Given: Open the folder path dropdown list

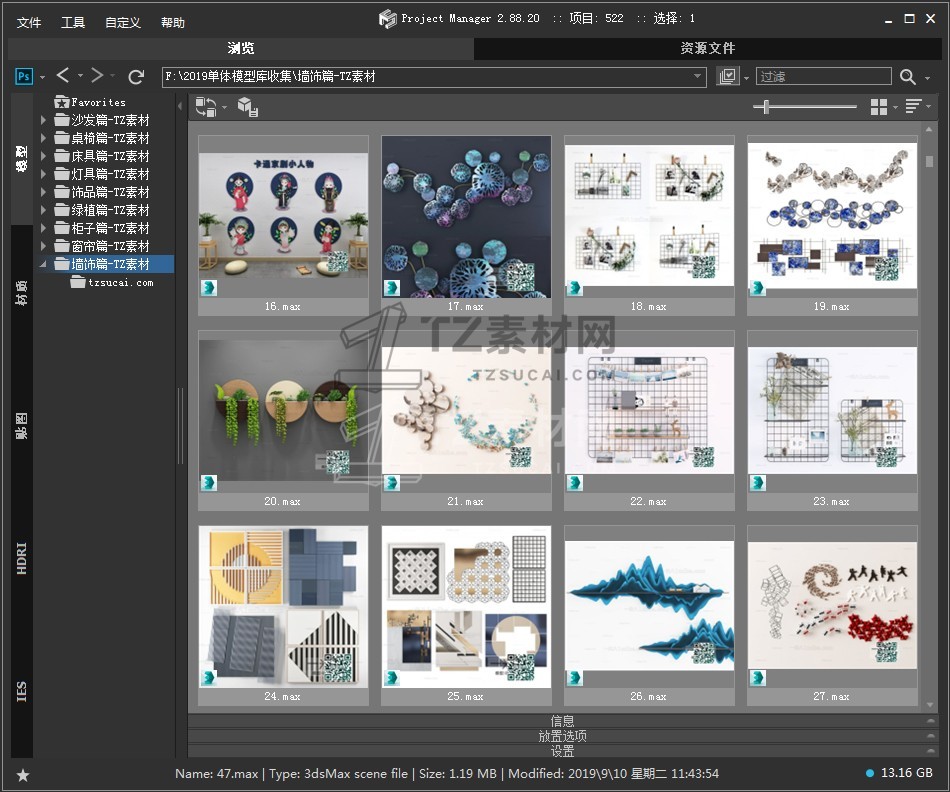Looking at the screenshot, I should [x=697, y=77].
